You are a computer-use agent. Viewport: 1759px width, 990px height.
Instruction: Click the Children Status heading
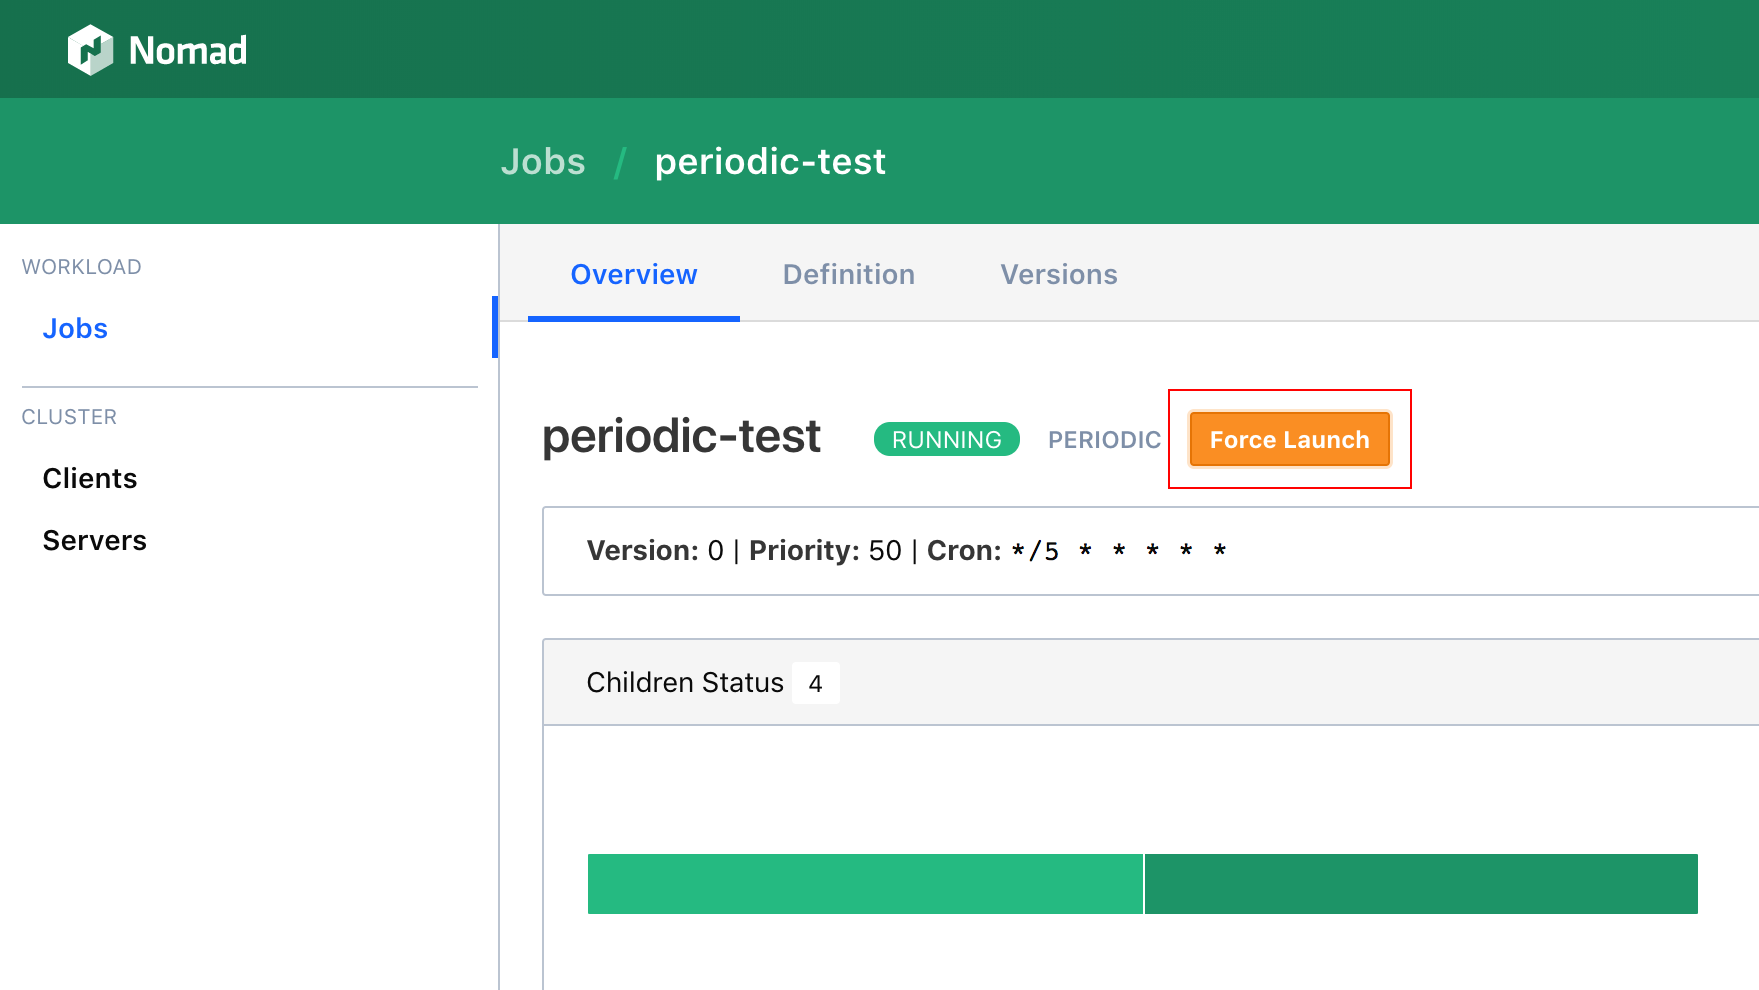[685, 682]
